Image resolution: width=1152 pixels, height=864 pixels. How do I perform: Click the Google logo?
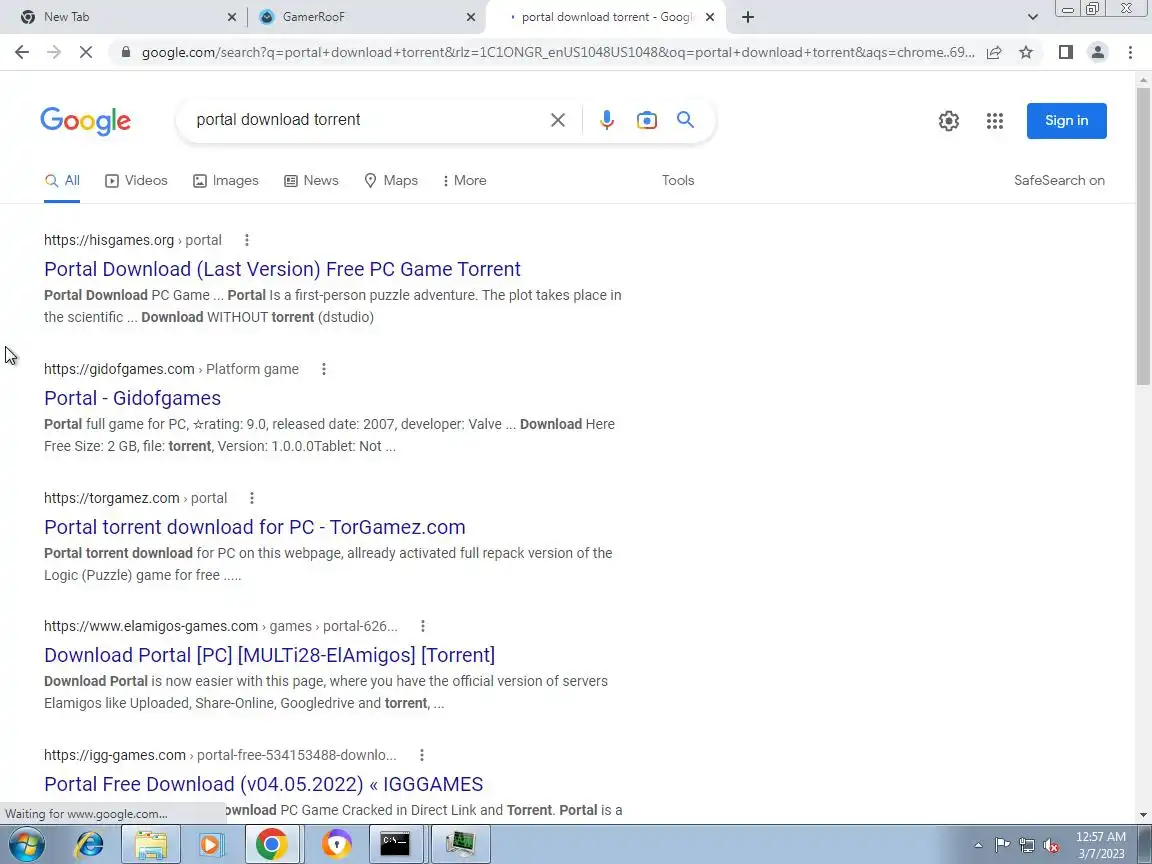pos(85,121)
